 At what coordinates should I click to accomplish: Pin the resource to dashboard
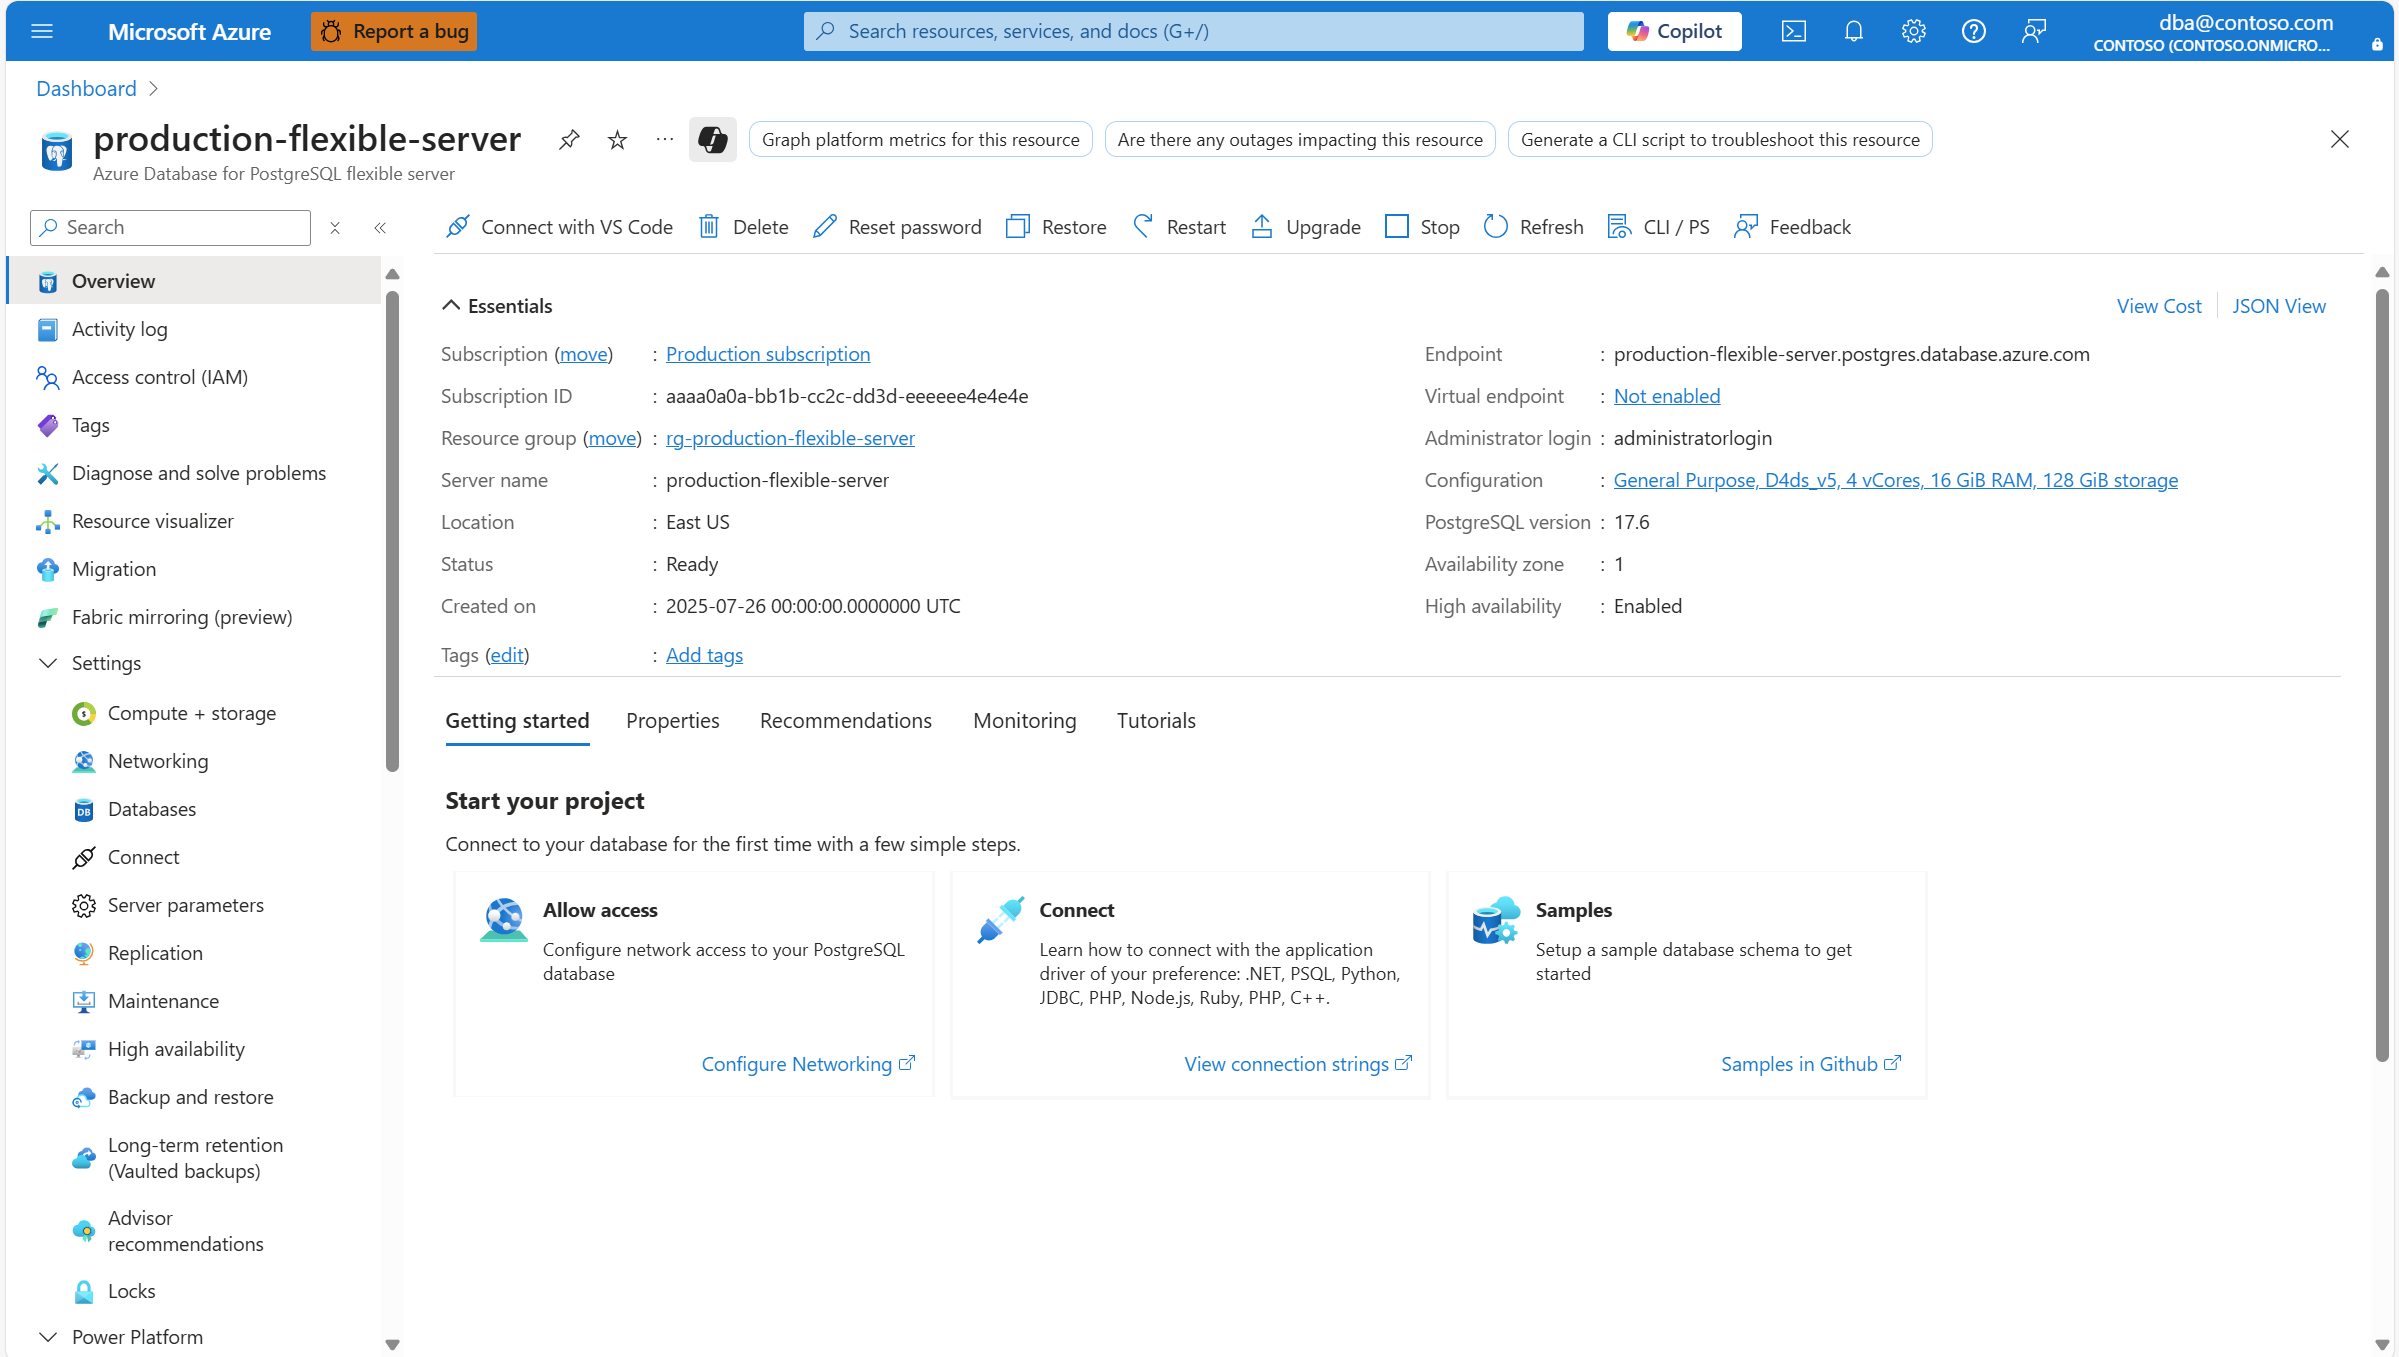(569, 140)
